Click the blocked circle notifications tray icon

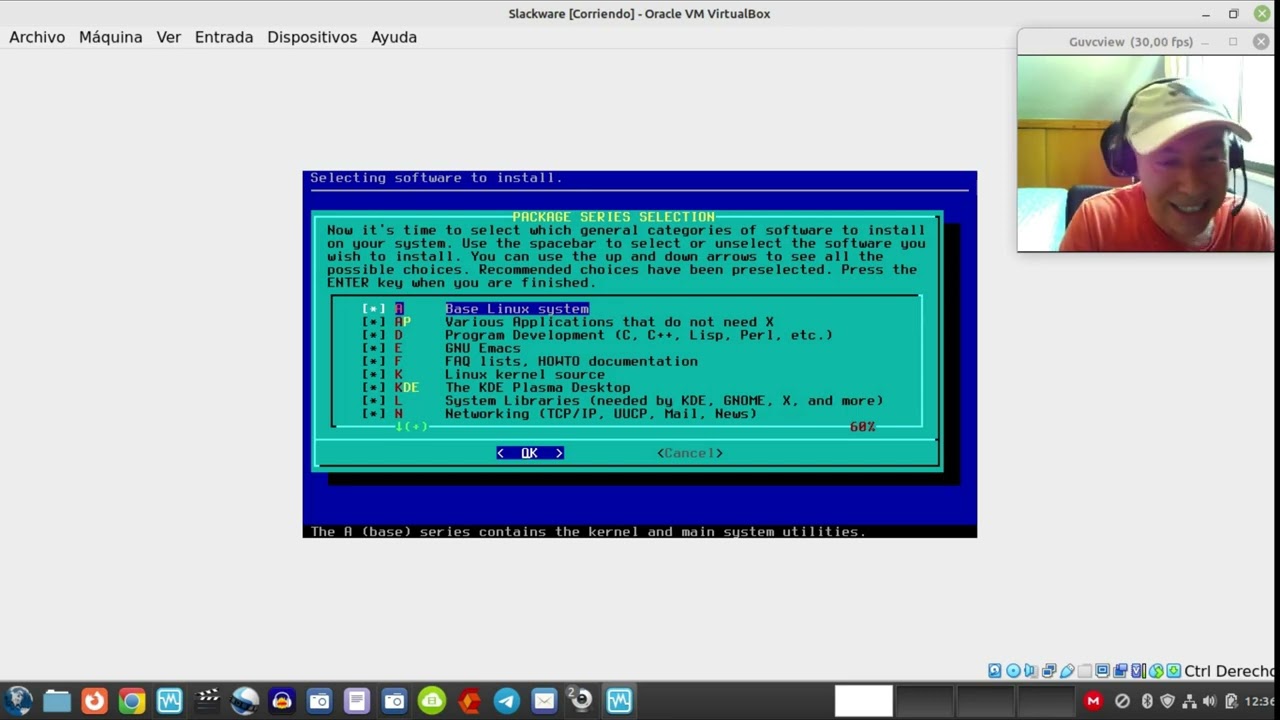1122,701
